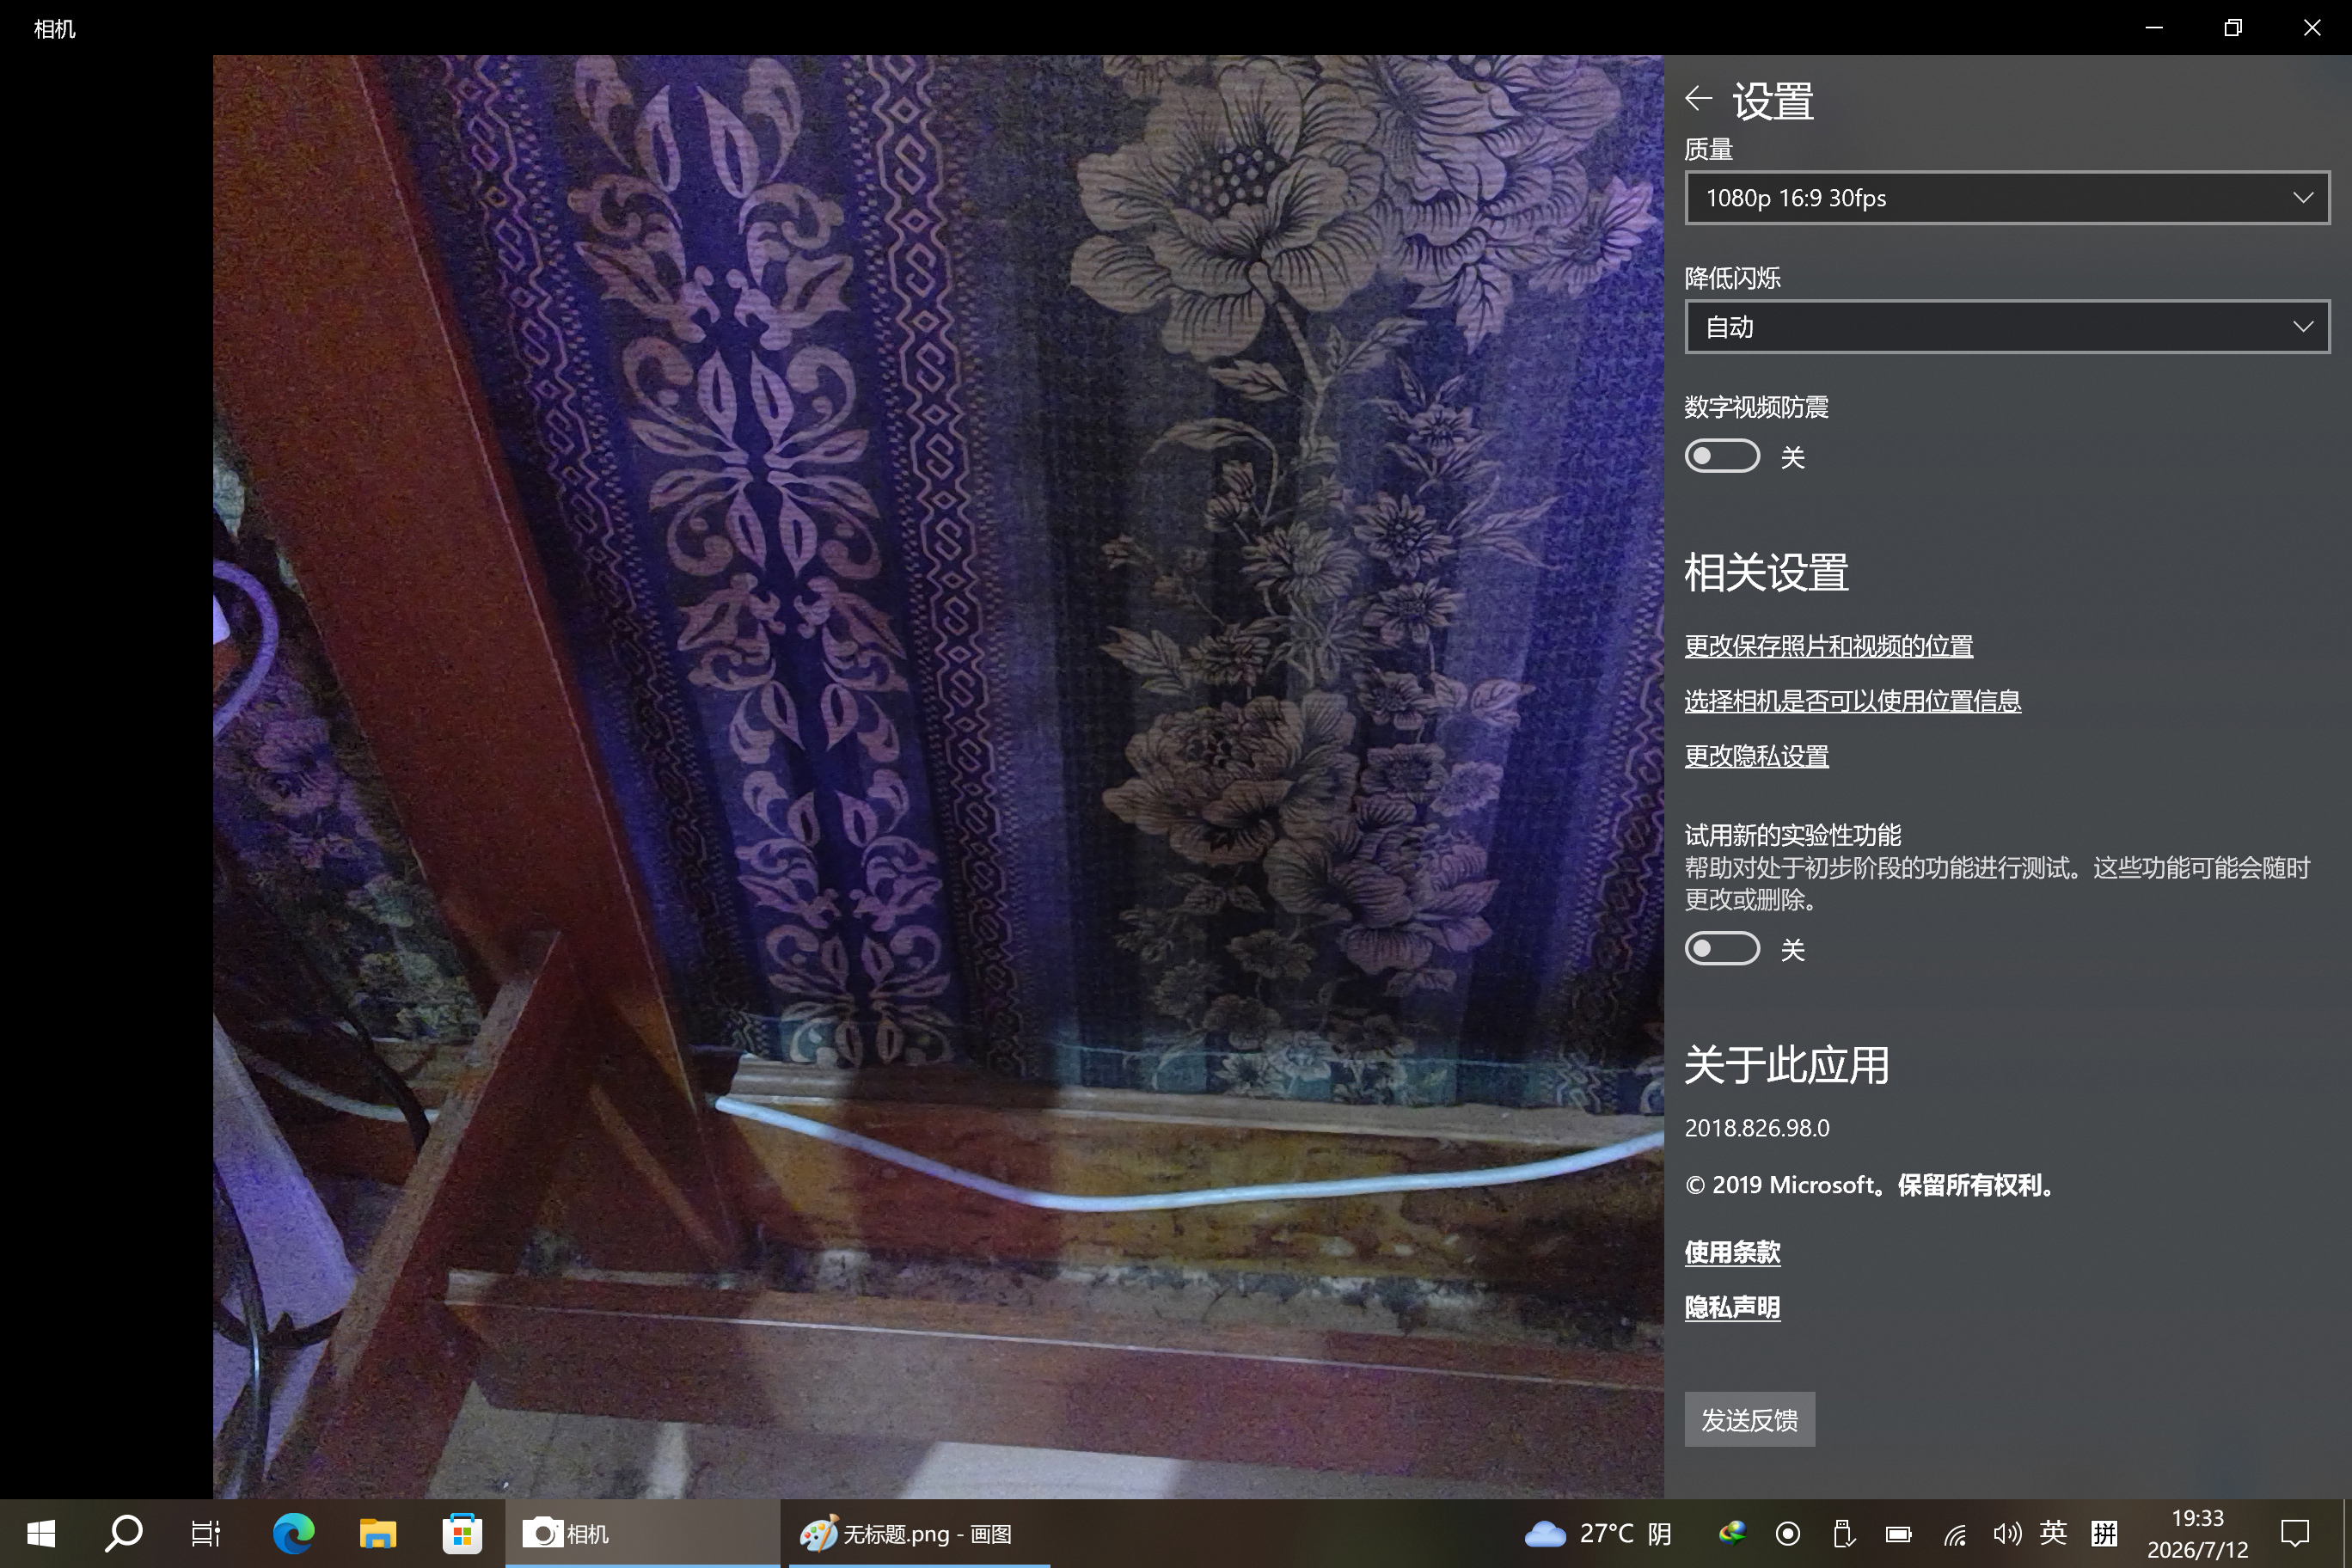Open 更改隐私设置 link
Viewport: 2352px width, 1568px height.
tap(1757, 756)
